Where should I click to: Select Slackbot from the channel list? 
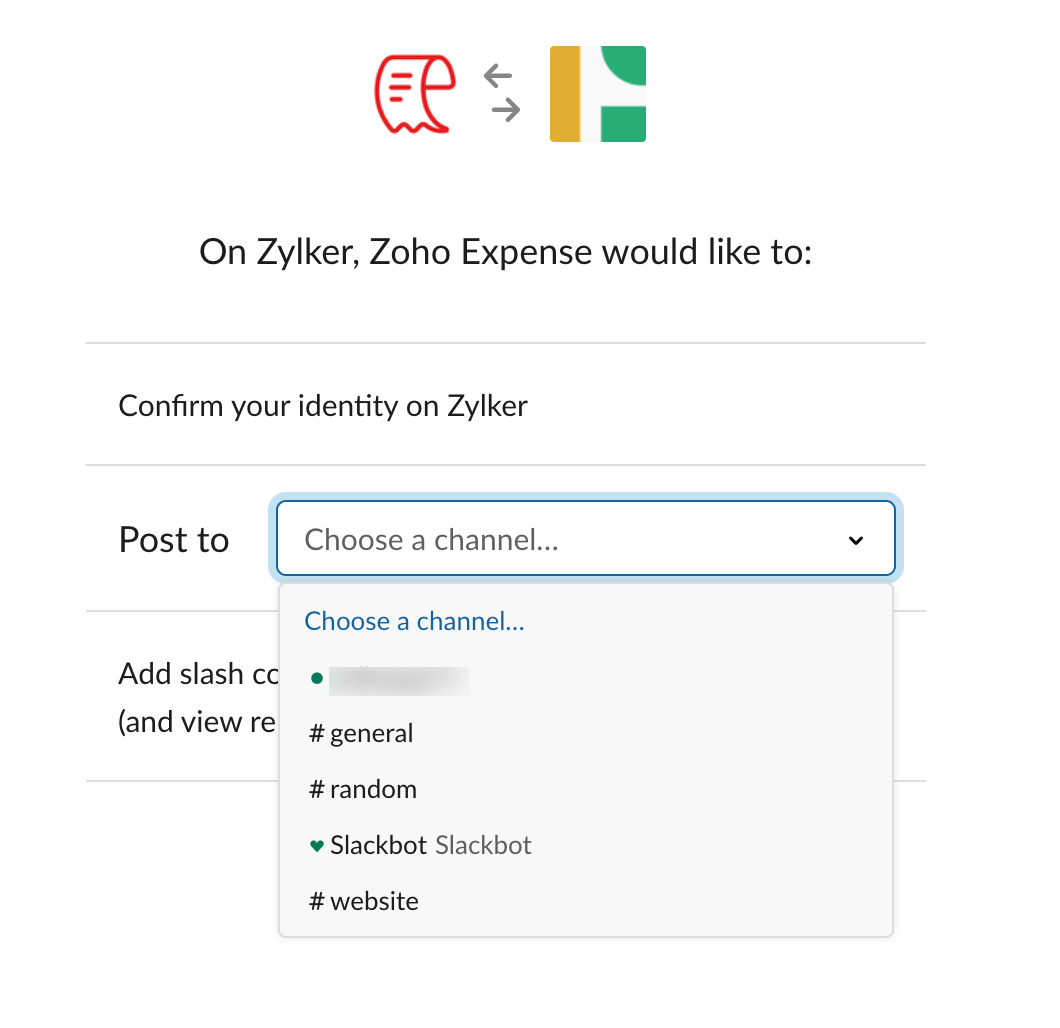click(x=586, y=846)
